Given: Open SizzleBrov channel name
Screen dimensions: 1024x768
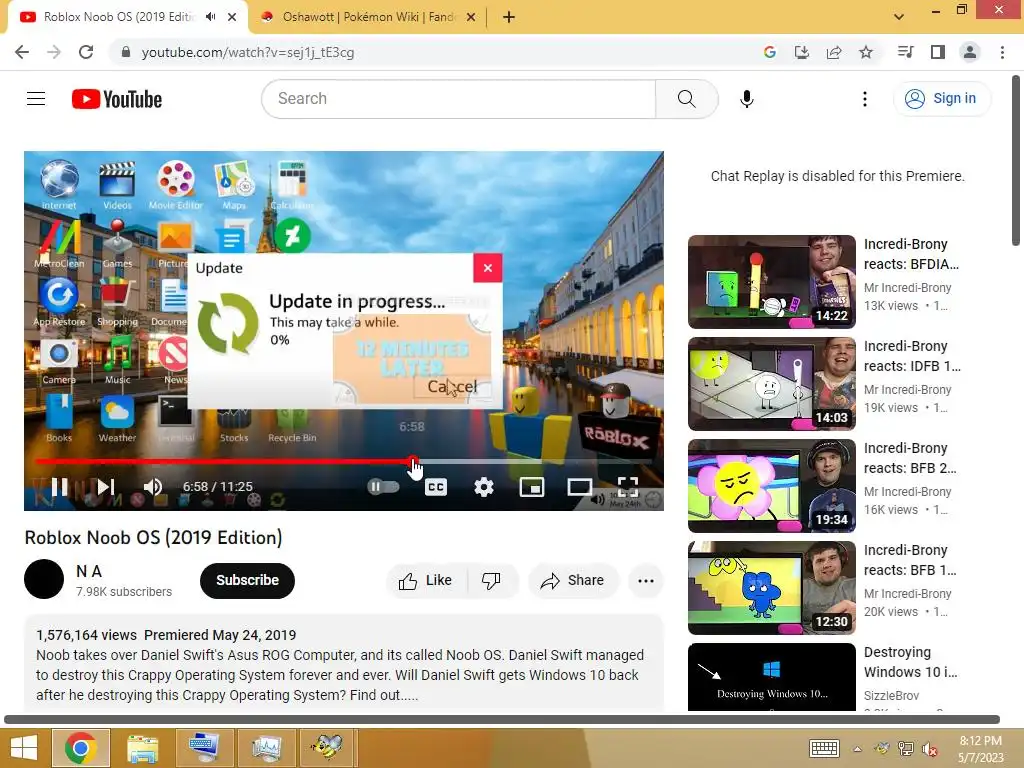Looking at the screenshot, I should (891, 696).
